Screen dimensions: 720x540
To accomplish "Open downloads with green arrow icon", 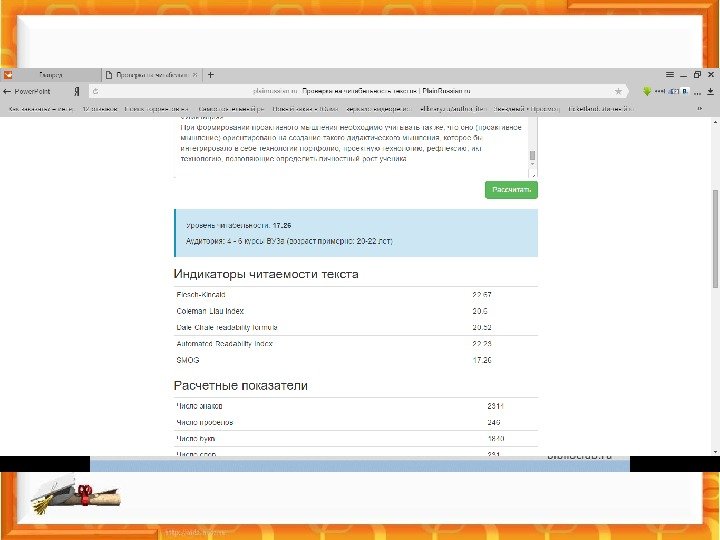I will pyautogui.click(x=647, y=91).
